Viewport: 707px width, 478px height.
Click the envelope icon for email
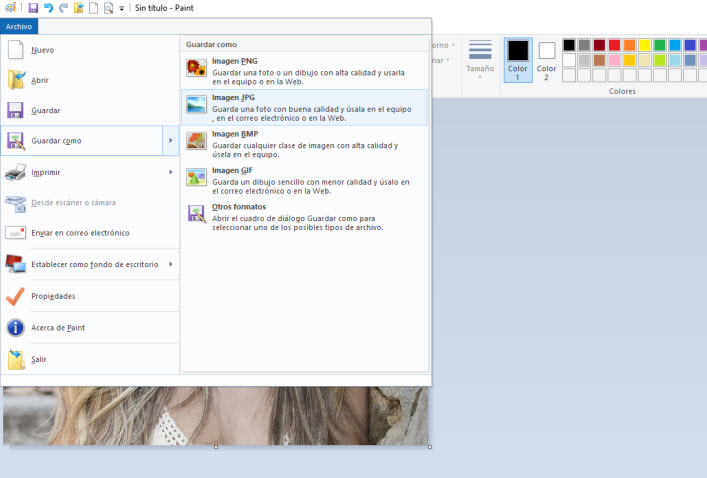(x=15, y=233)
